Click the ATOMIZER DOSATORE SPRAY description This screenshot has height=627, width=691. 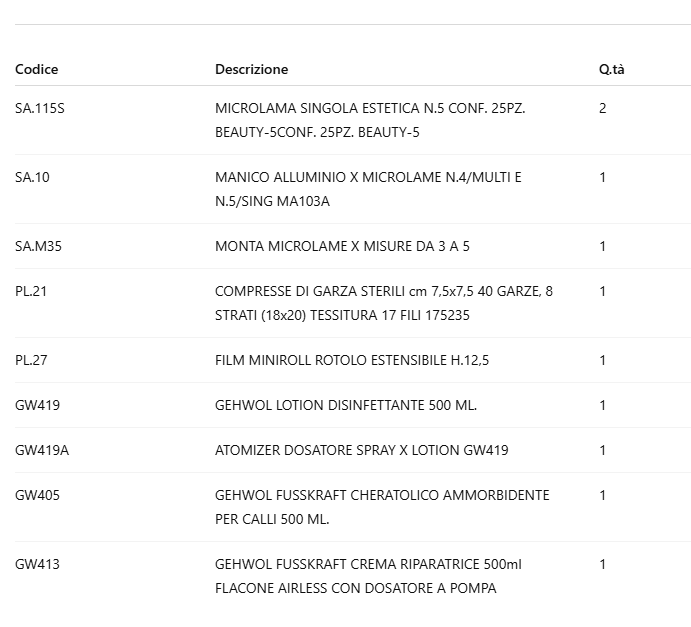click(361, 450)
